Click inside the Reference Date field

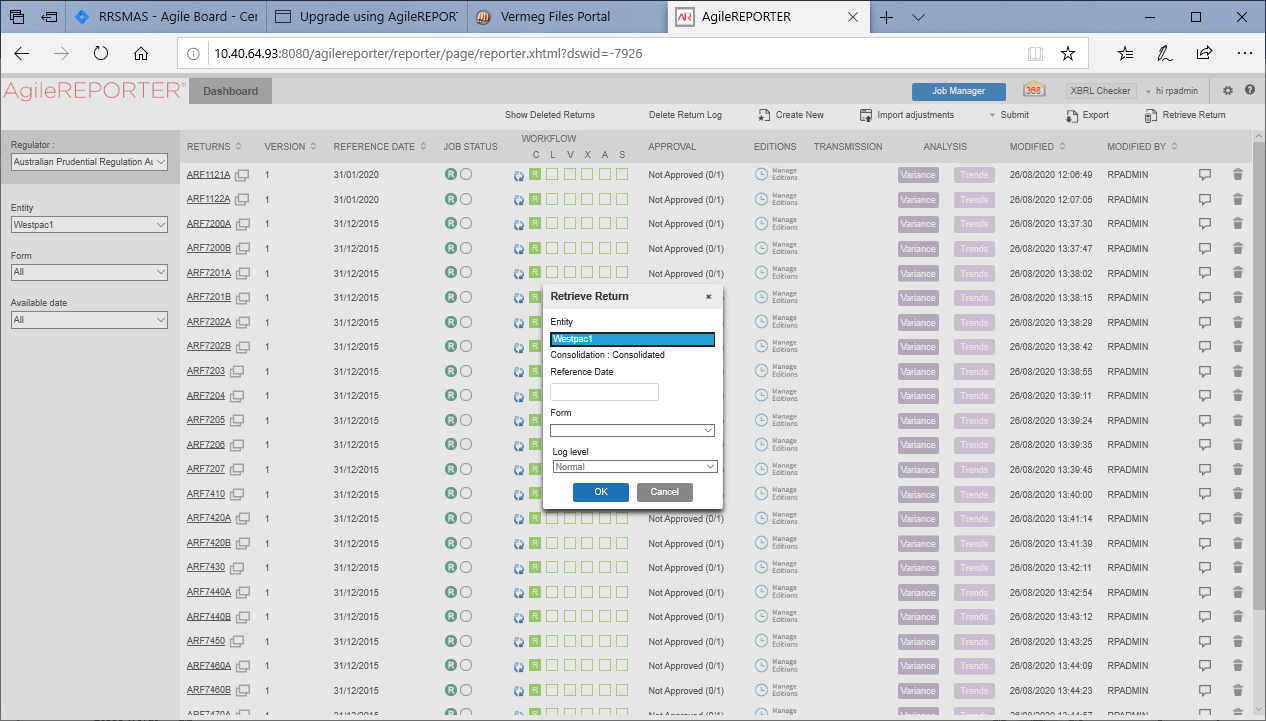pos(604,391)
